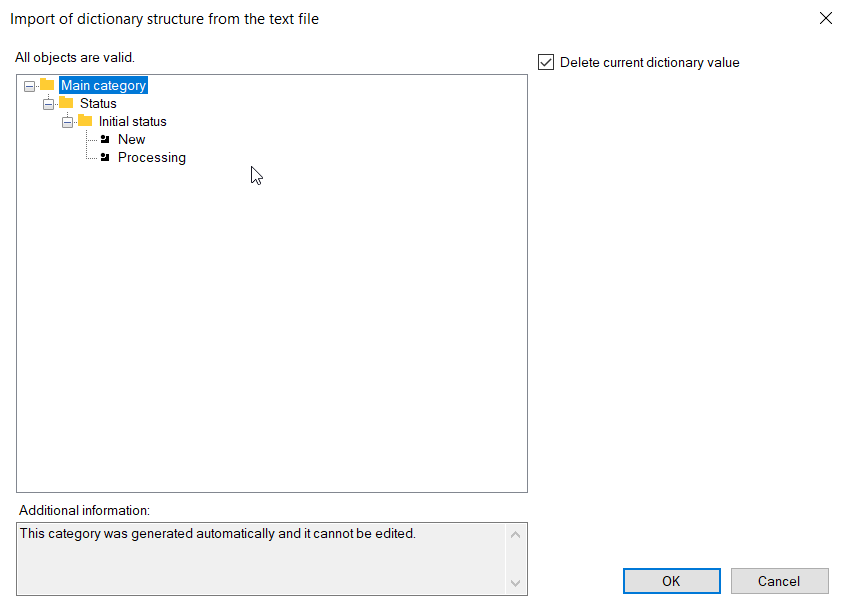Select the Processing dictionary entry

[x=152, y=158]
